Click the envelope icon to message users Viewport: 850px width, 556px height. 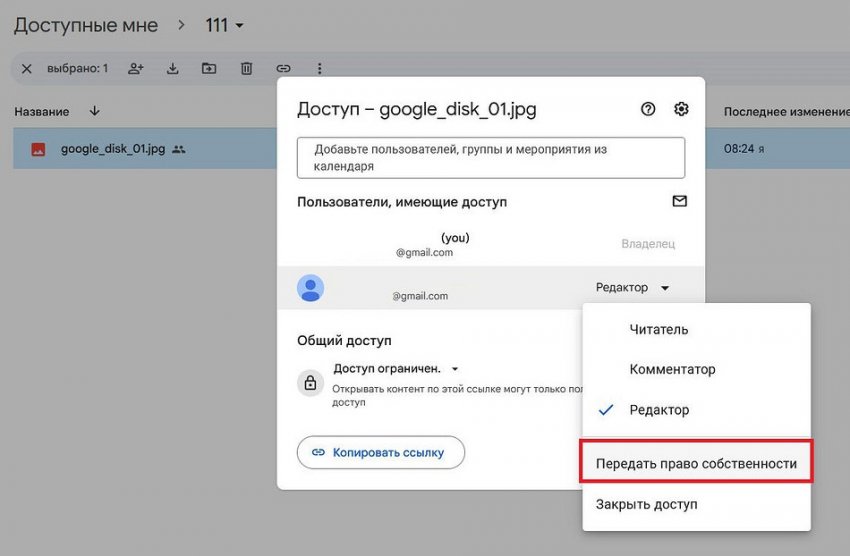[x=680, y=201]
